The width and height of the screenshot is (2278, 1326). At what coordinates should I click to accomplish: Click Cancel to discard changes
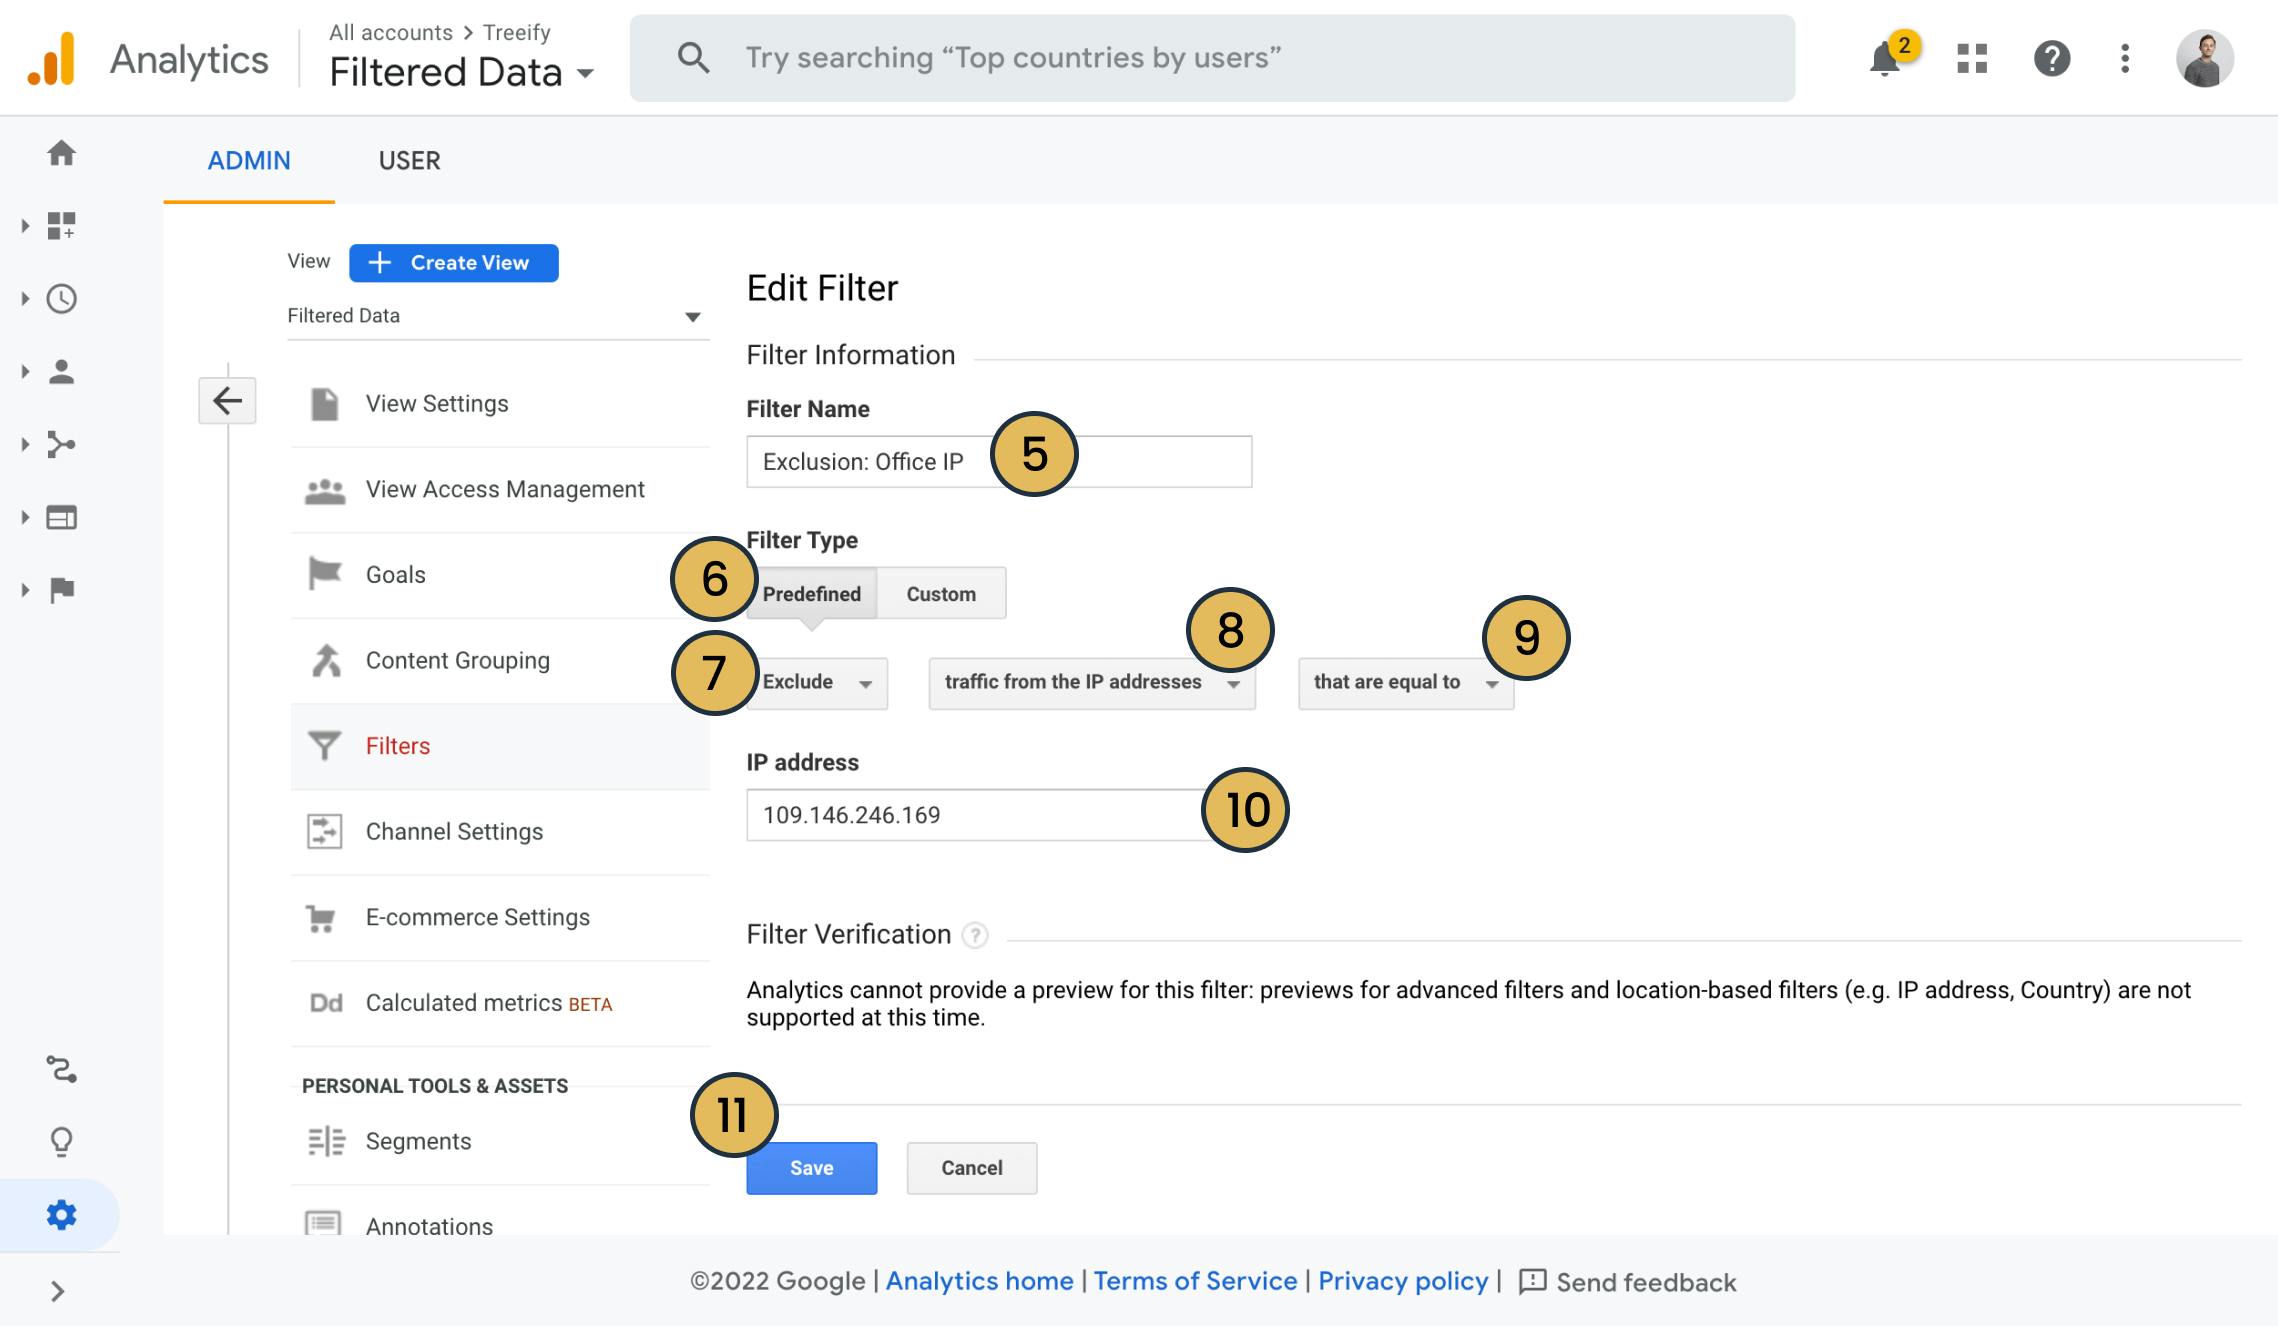[x=971, y=1168]
